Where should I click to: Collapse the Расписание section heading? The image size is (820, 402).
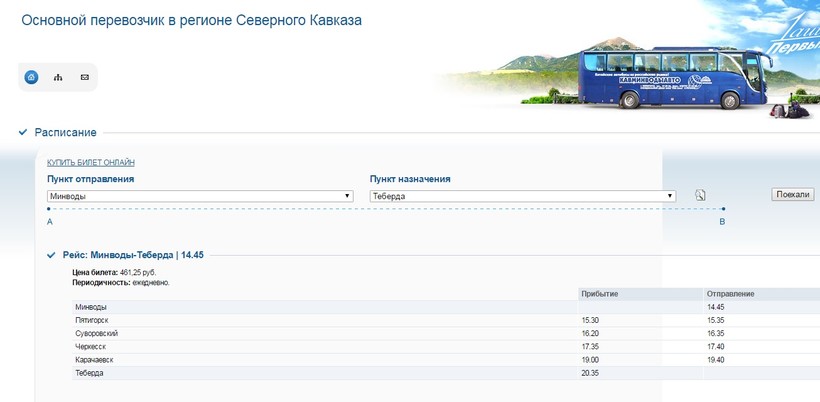click(66, 132)
